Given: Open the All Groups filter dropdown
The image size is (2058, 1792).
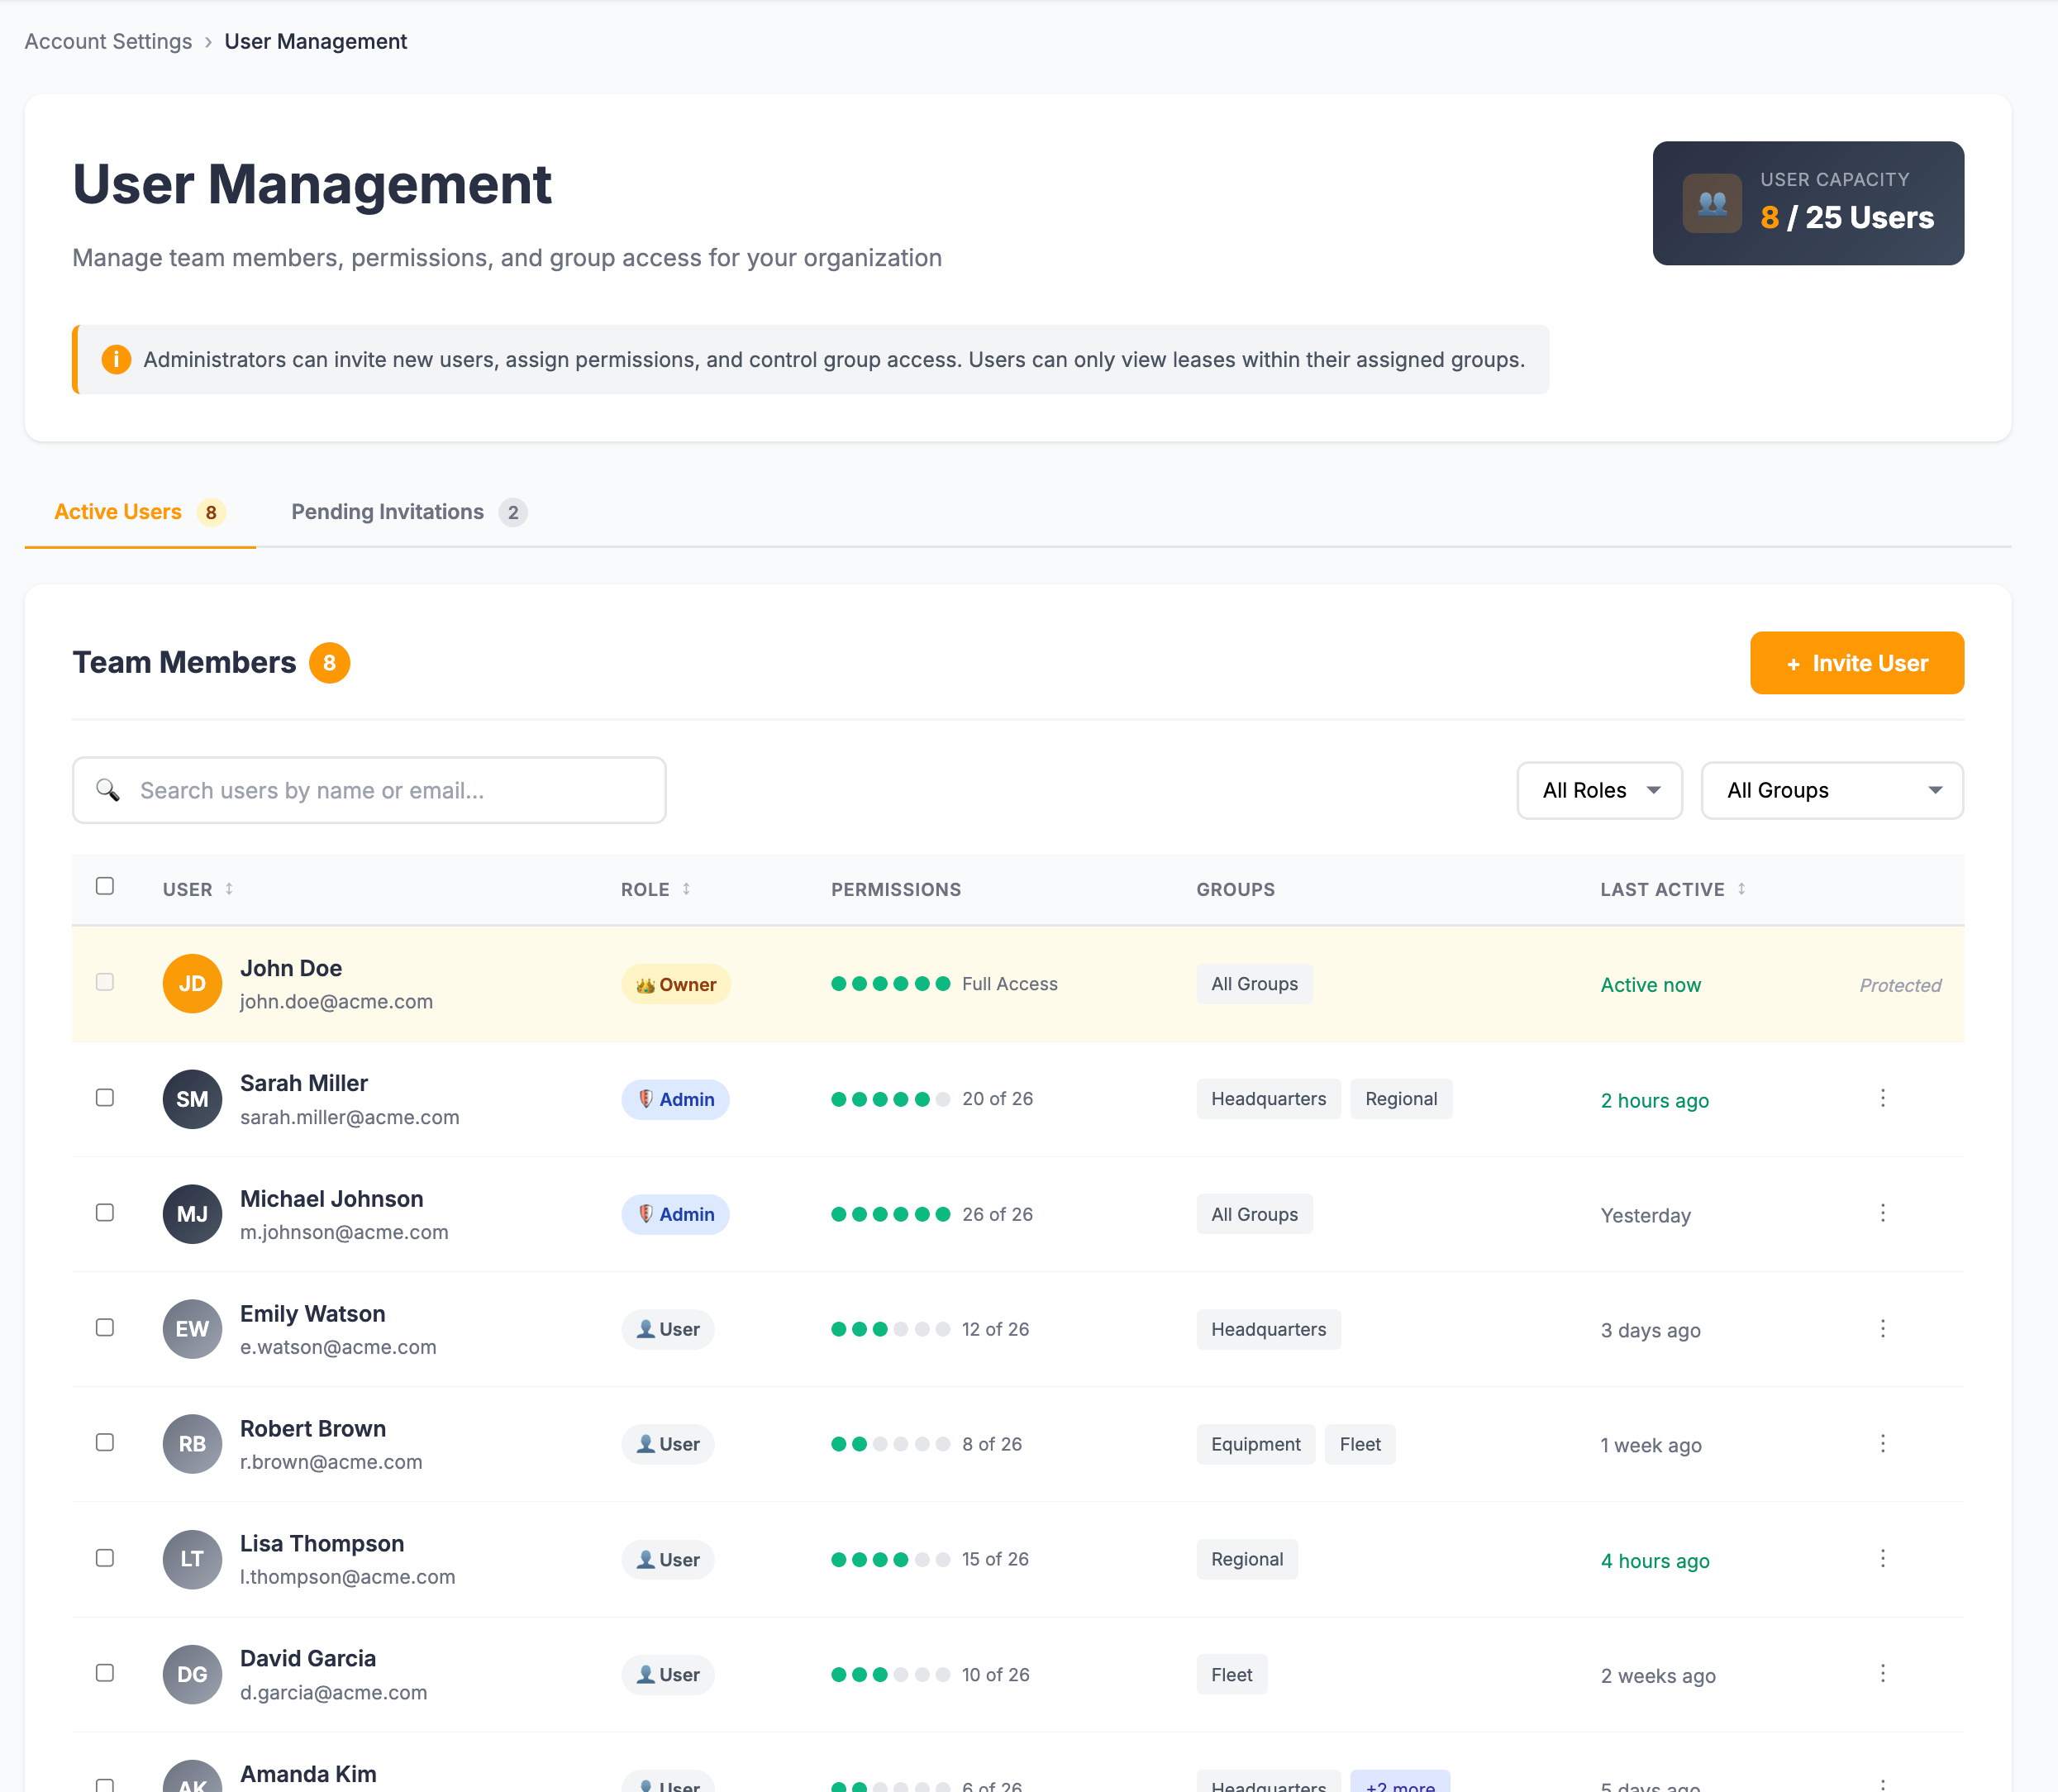Looking at the screenshot, I should (x=1831, y=790).
